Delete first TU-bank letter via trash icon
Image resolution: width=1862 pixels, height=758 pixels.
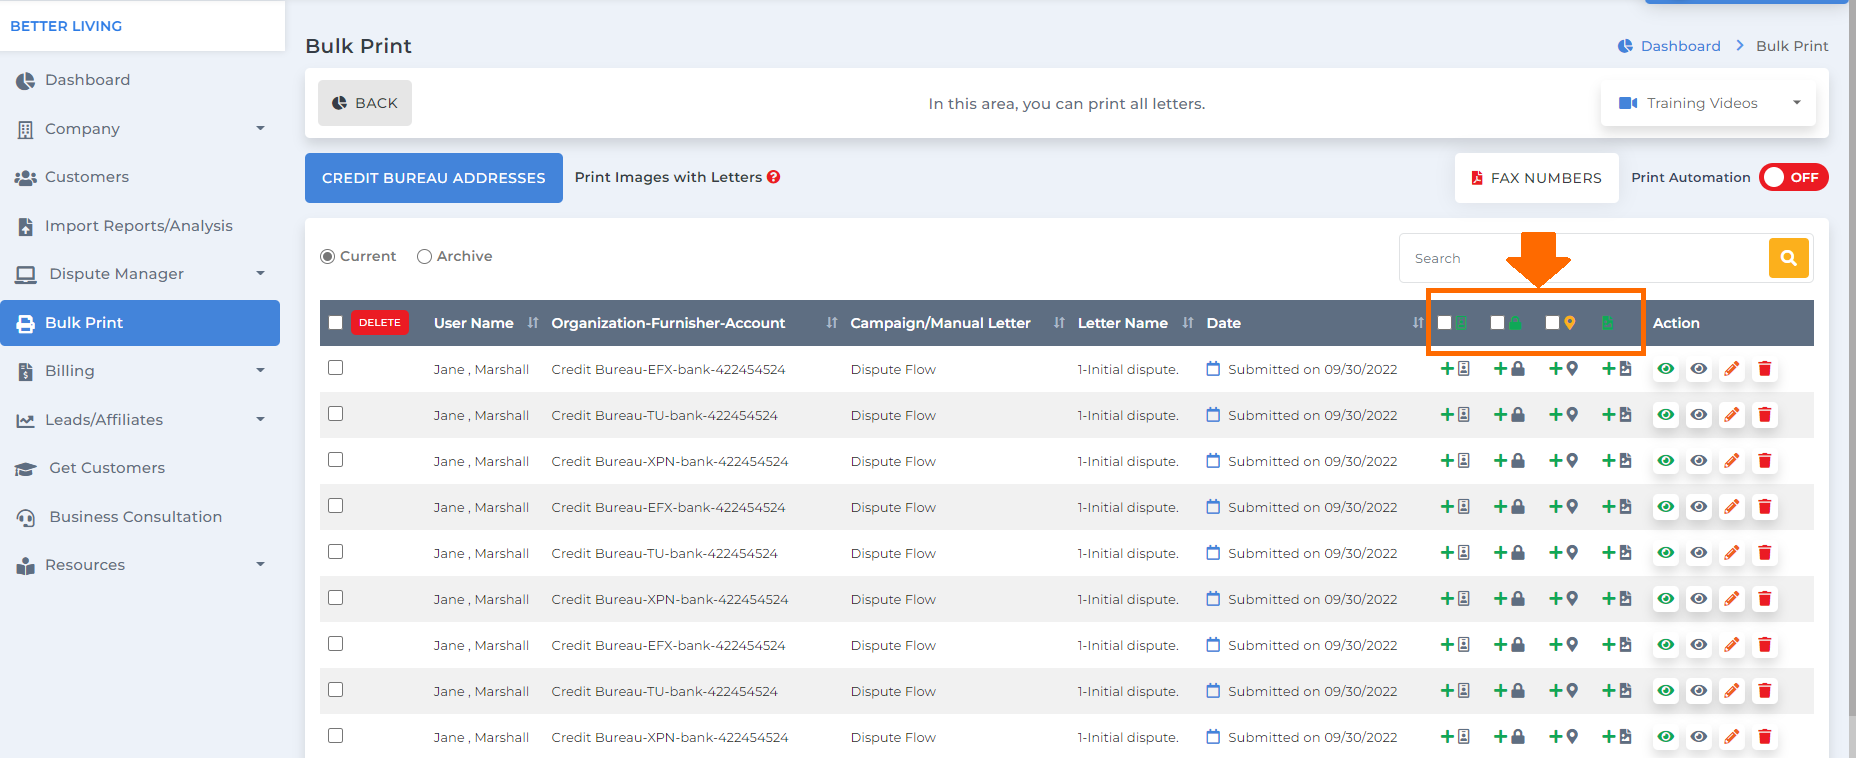(x=1765, y=415)
